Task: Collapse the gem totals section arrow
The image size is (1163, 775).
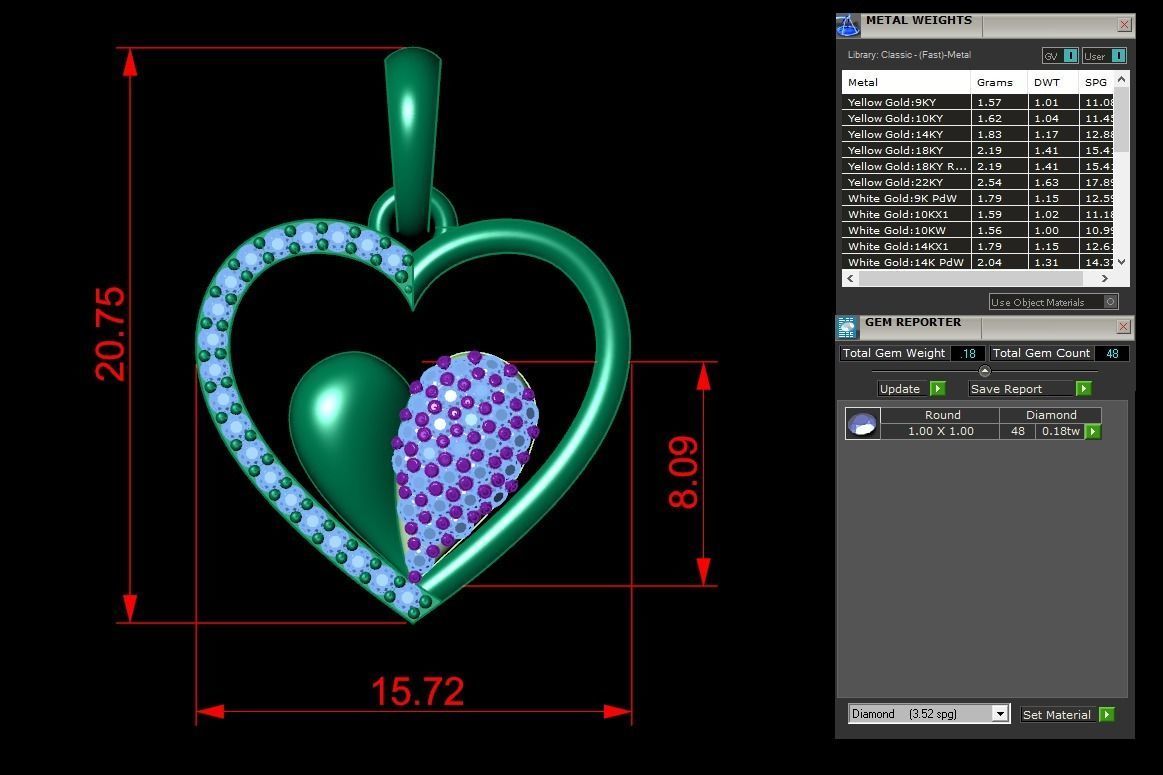Action: tap(984, 371)
